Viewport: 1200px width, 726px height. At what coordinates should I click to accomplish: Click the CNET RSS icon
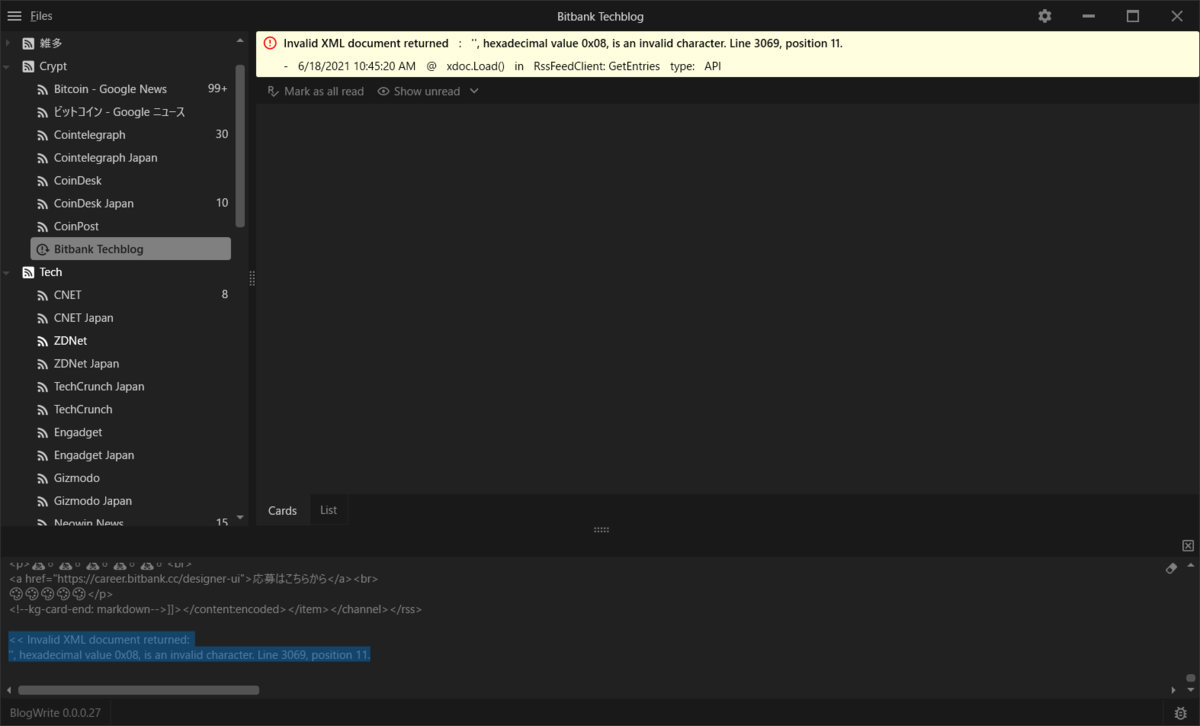pos(43,295)
